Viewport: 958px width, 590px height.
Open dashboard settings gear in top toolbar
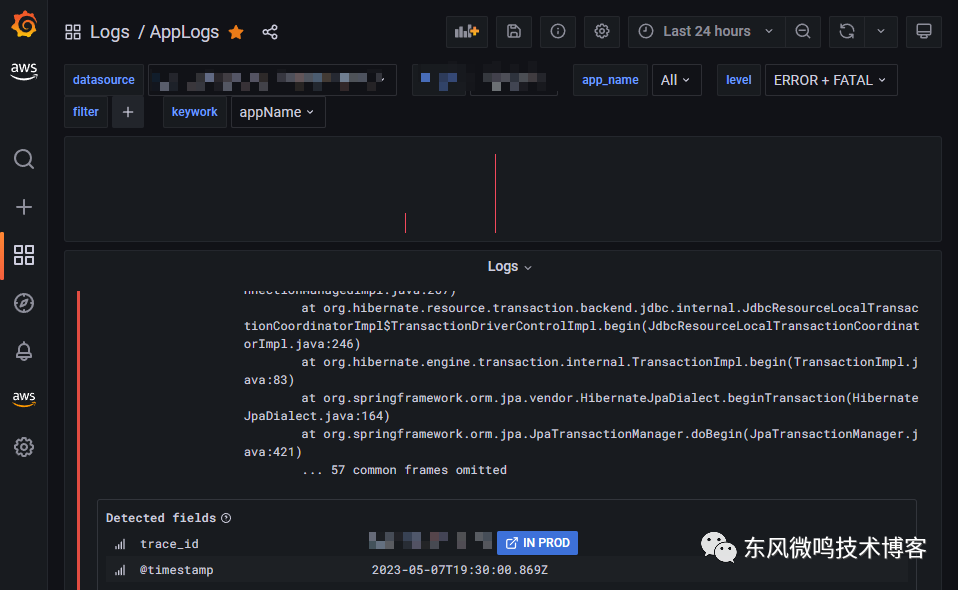tap(602, 32)
